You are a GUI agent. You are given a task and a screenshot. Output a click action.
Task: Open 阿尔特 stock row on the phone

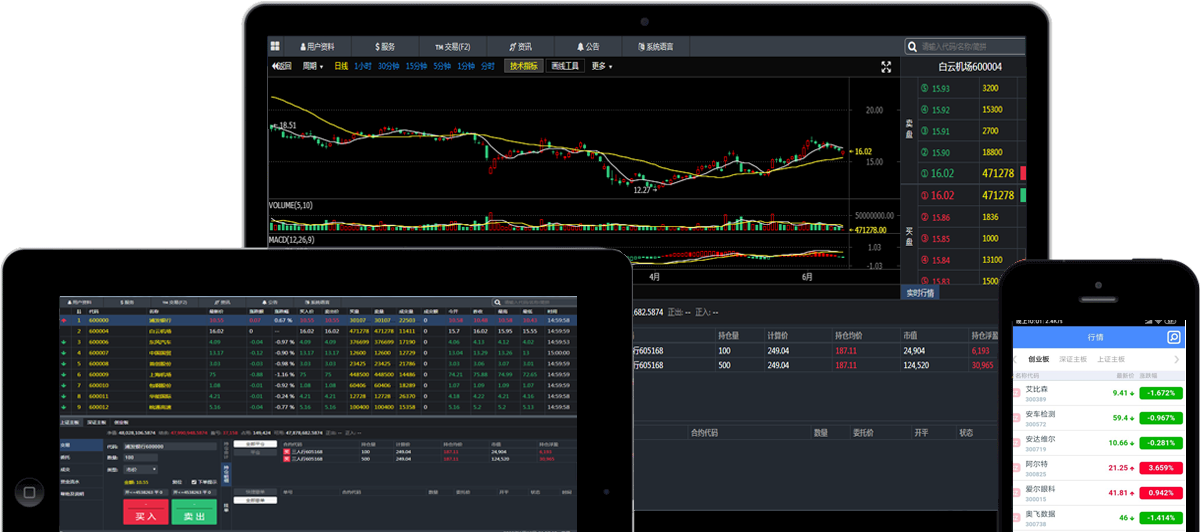(1099, 468)
